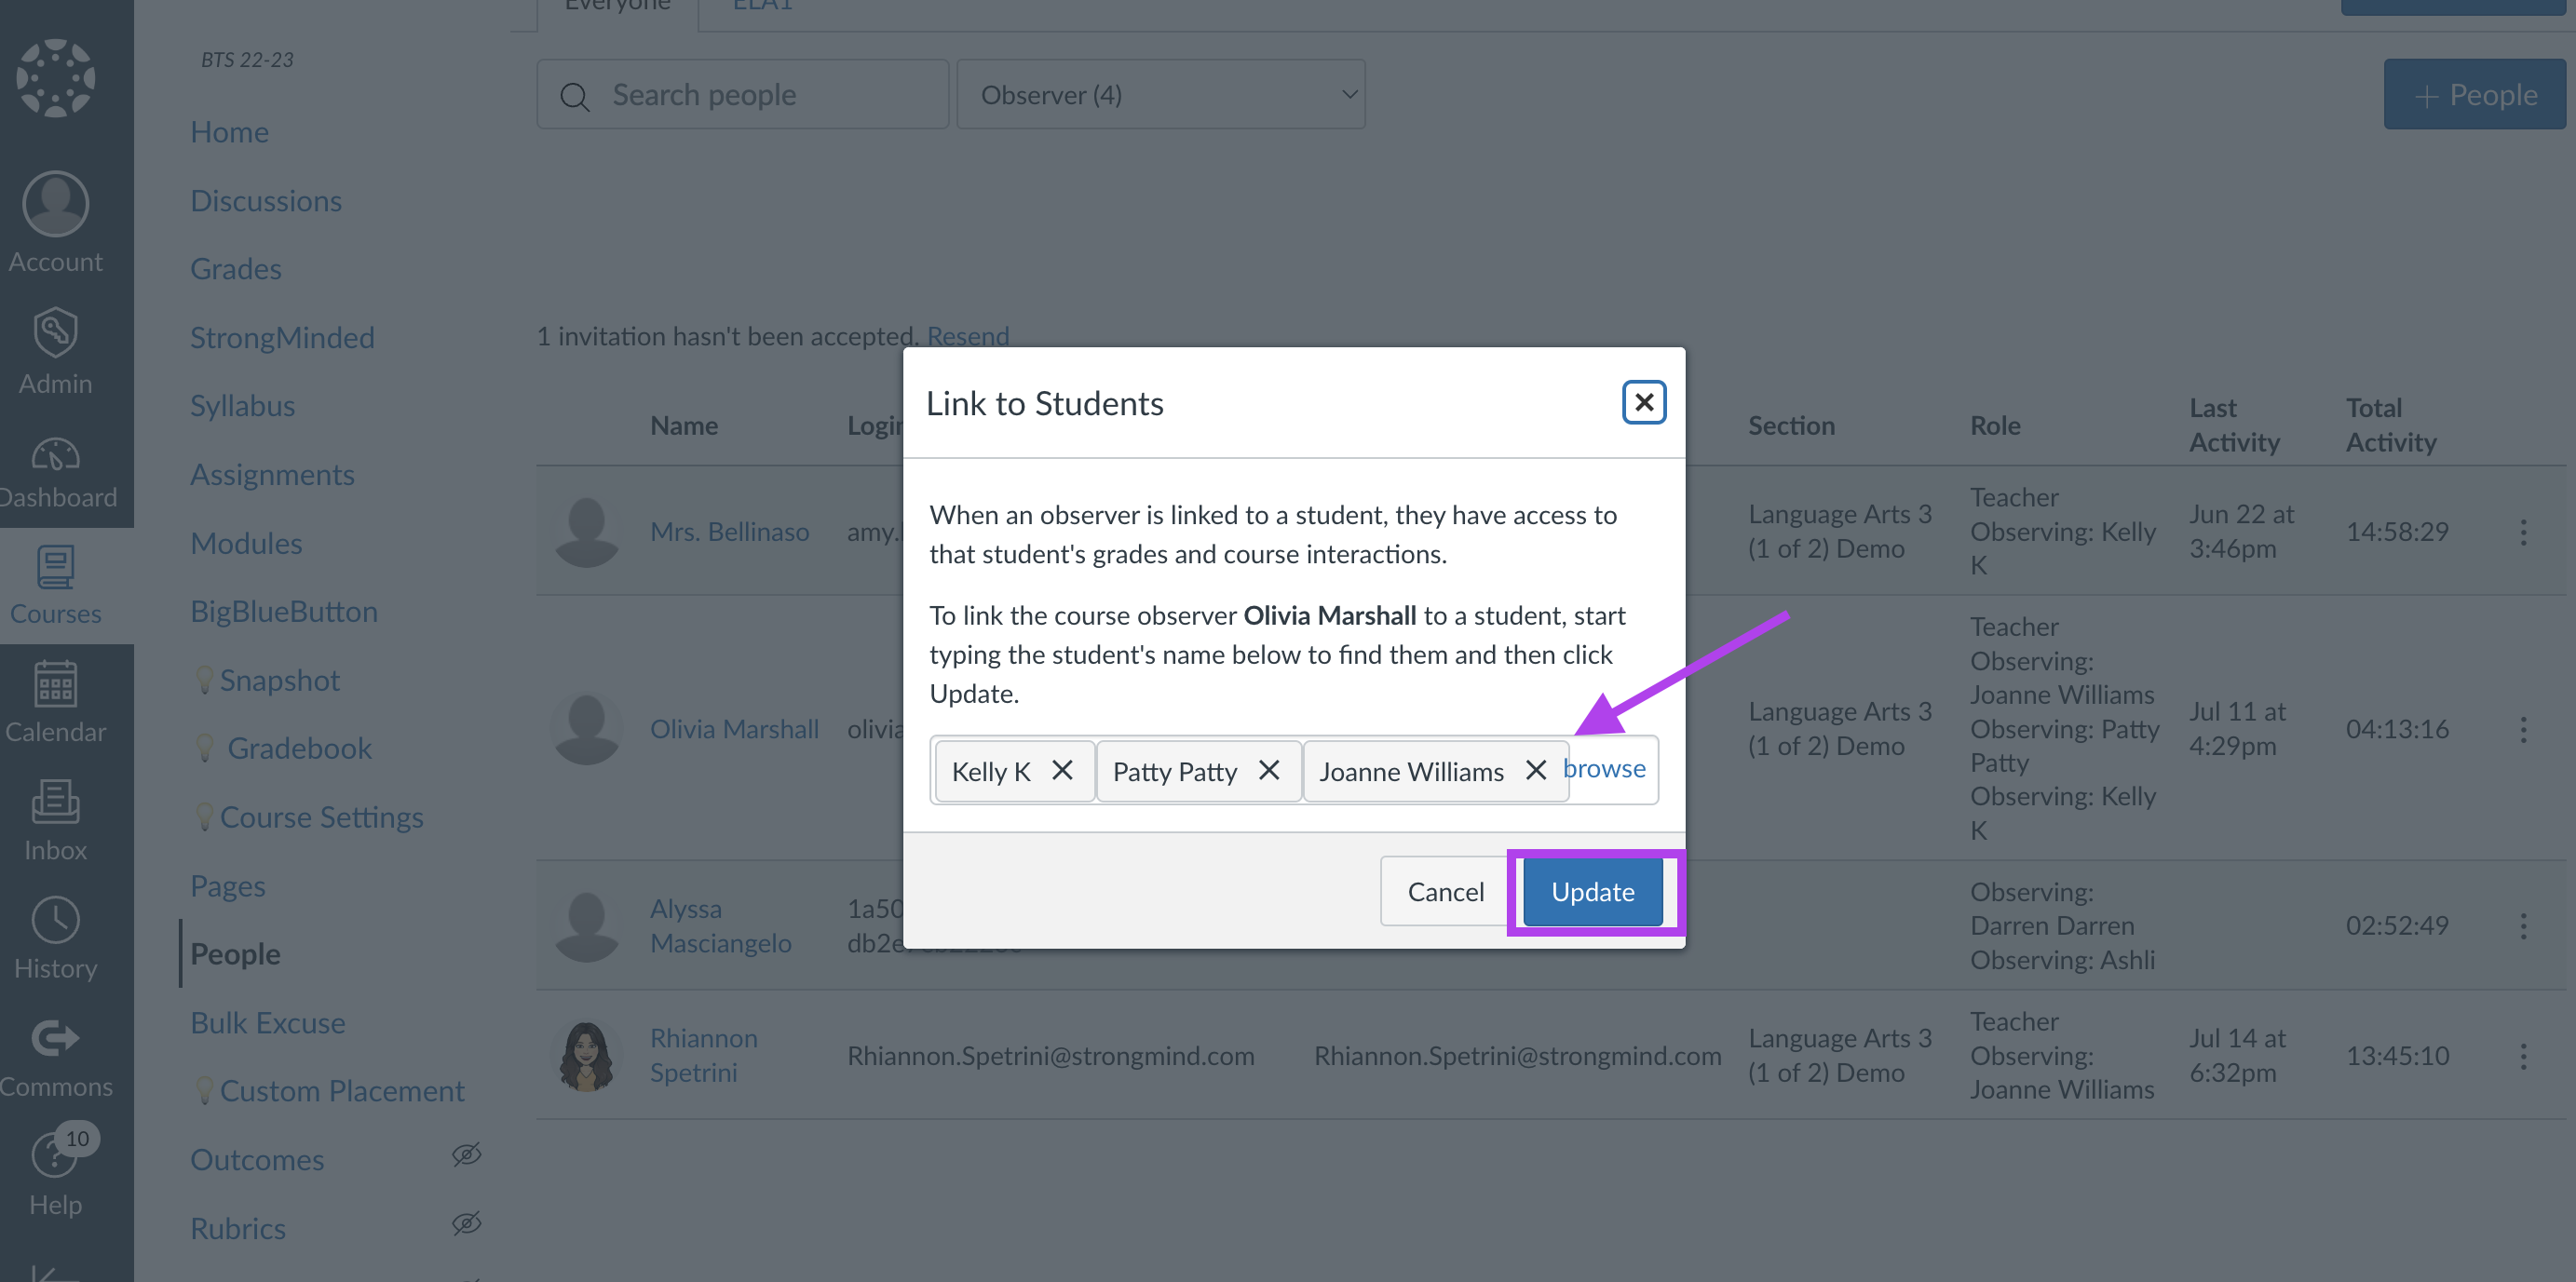Open options menu for Alyssa Masciangelo row
The image size is (2576, 1282).
(x=2523, y=926)
